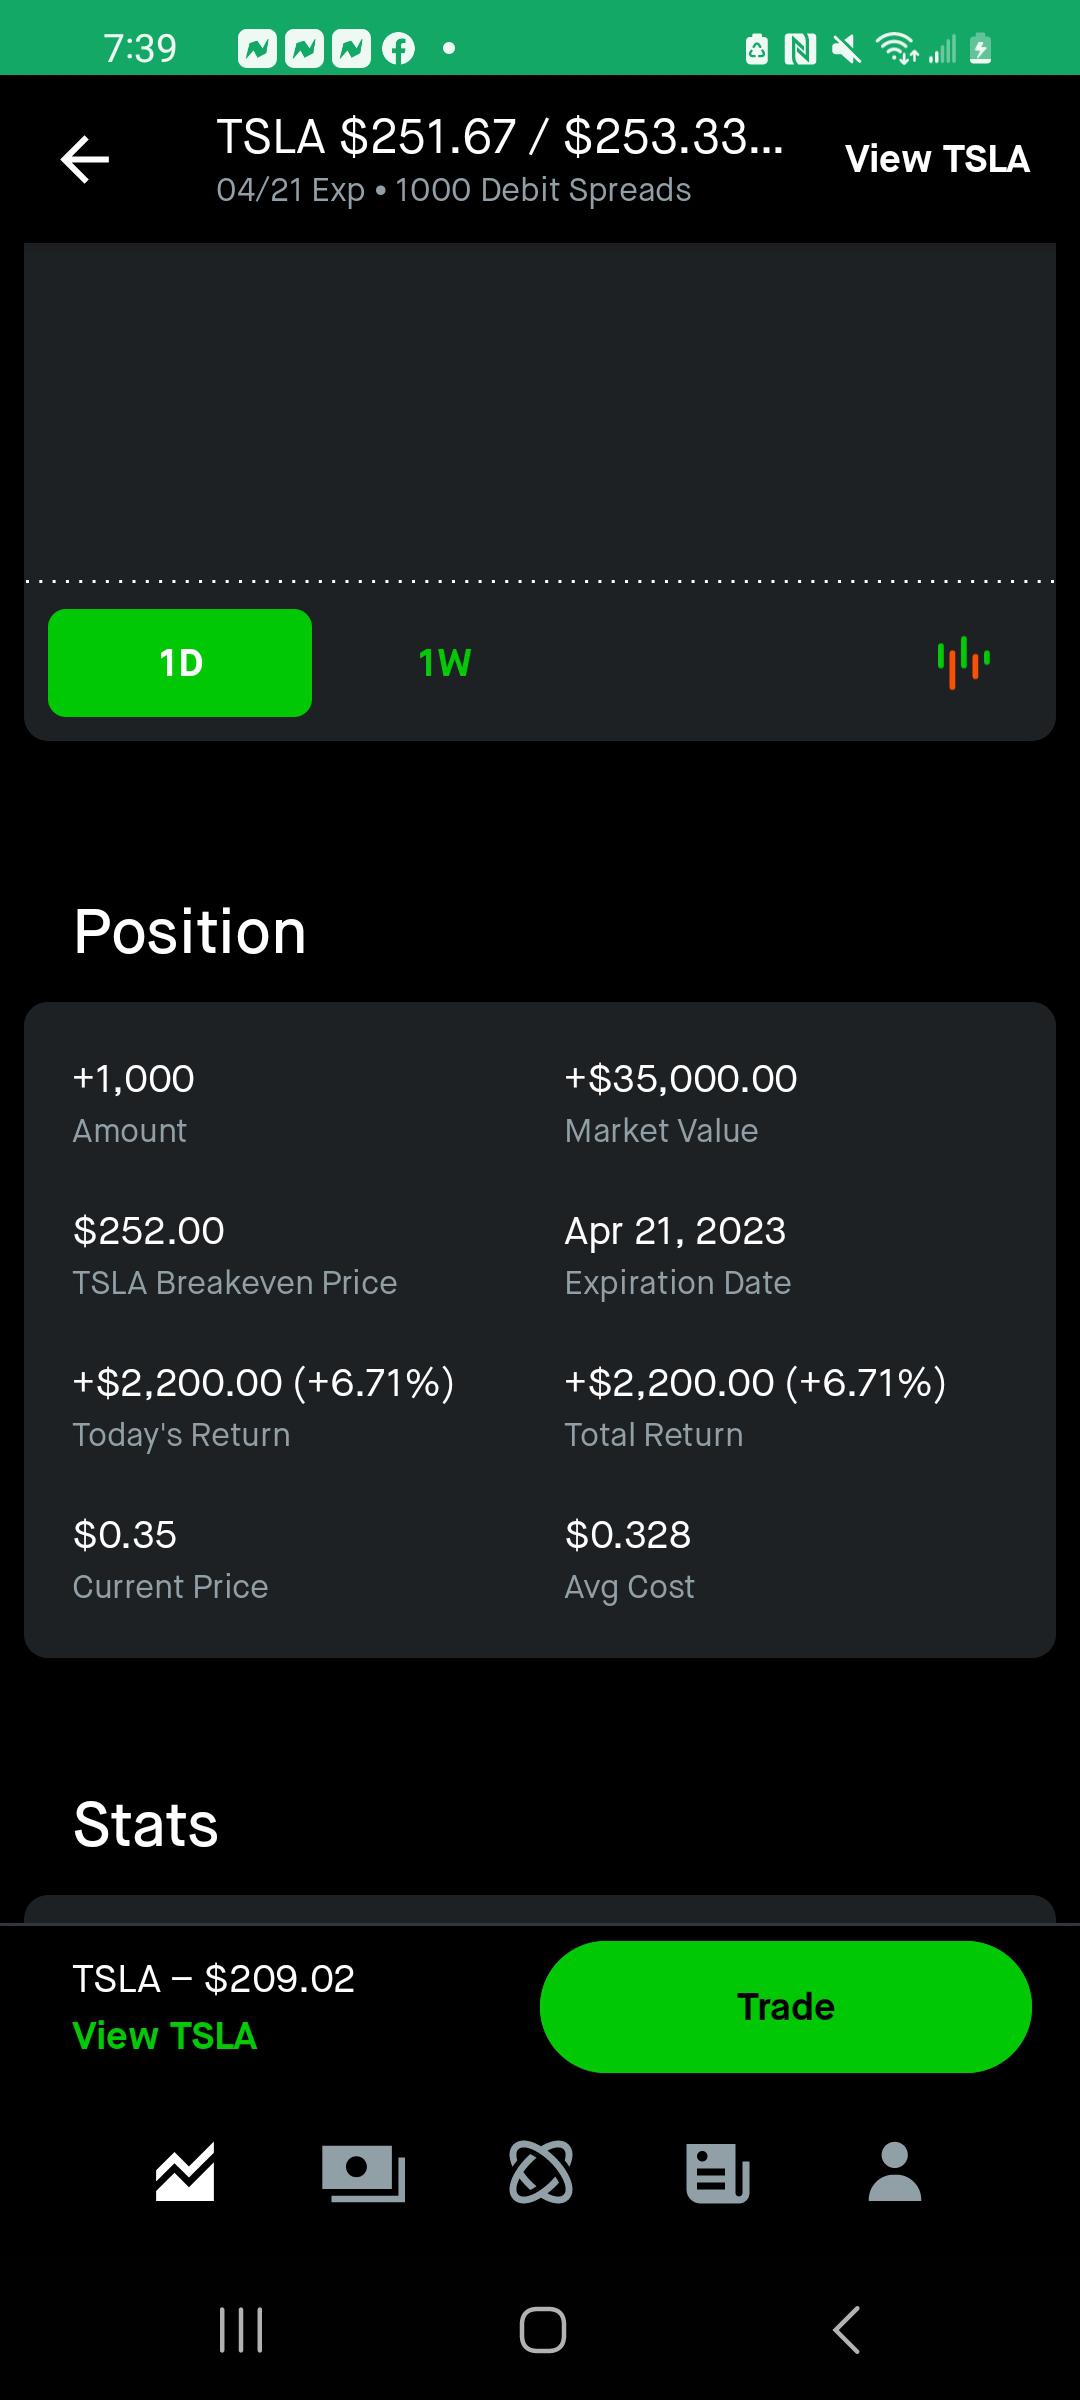1080x2400 pixels.
Task: Open the crypto orbit tab icon
Action: (541, 2172)
